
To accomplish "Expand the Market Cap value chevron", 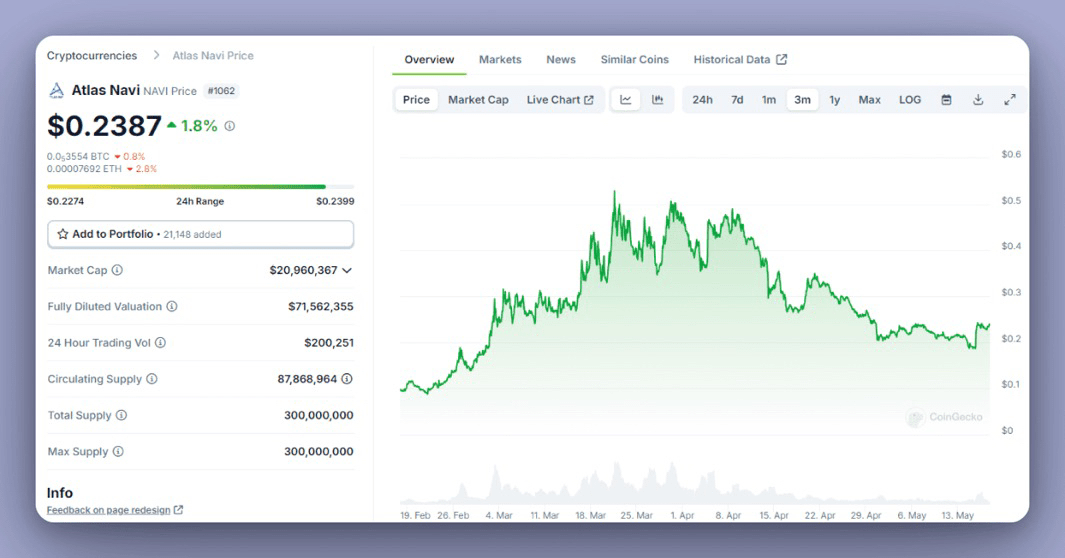I will [x=347, y=270].
